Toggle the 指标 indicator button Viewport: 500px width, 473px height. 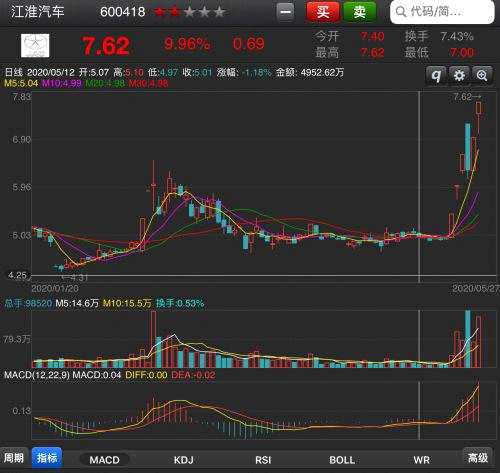[x=47, y=457]
